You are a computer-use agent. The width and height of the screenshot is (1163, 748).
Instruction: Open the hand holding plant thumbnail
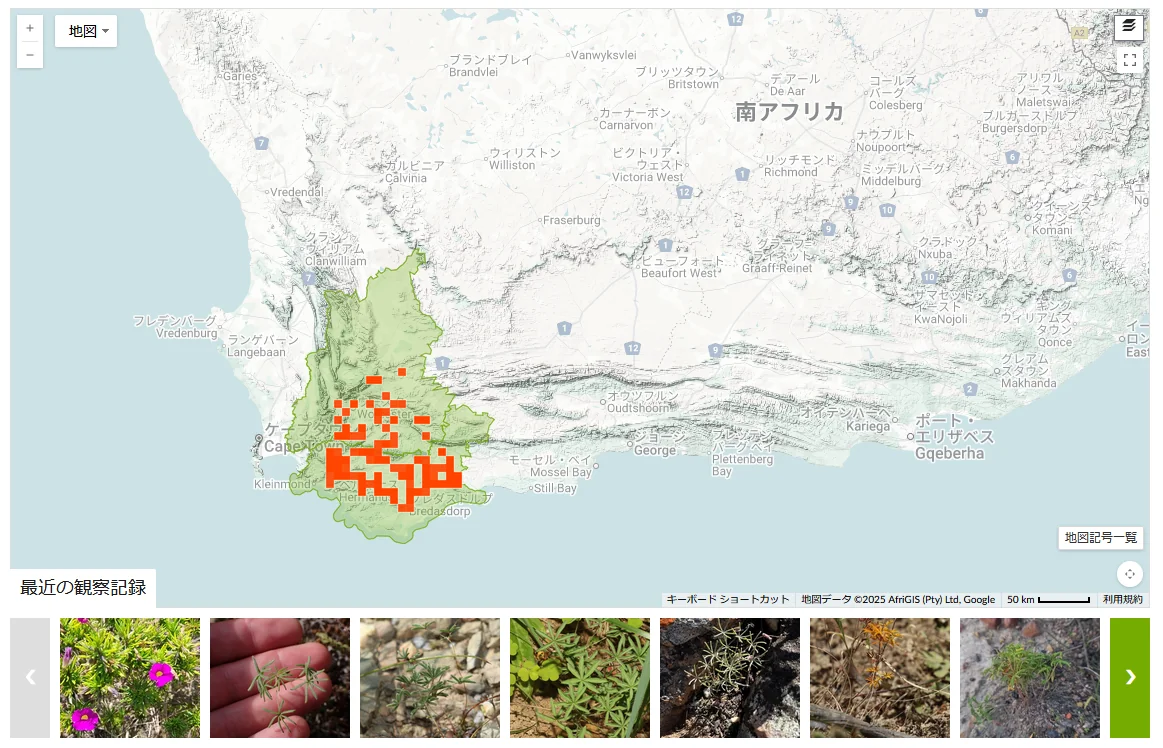(280, 678)
